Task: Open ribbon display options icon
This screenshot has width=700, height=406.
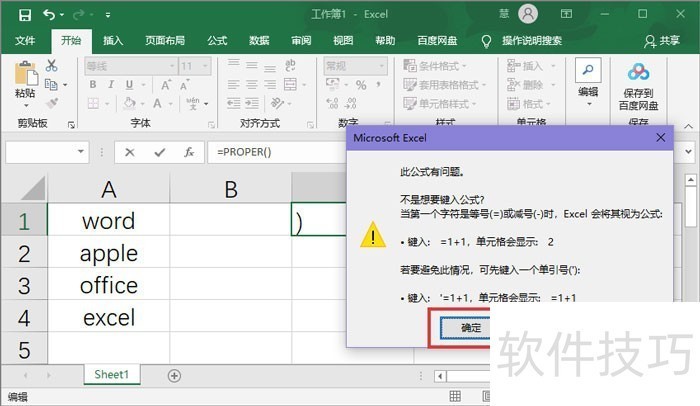Action: [x=566, y=14]
